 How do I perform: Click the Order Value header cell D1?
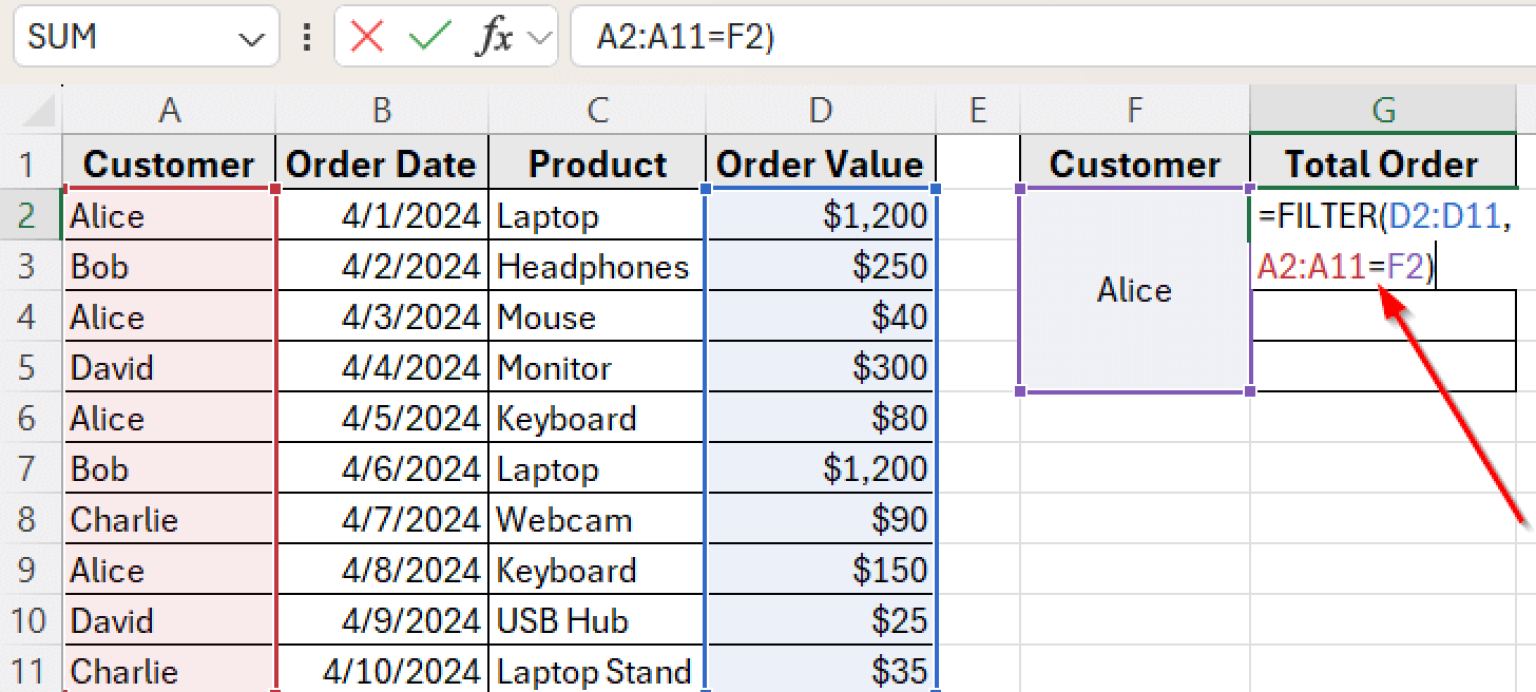(x=820, y=163)
